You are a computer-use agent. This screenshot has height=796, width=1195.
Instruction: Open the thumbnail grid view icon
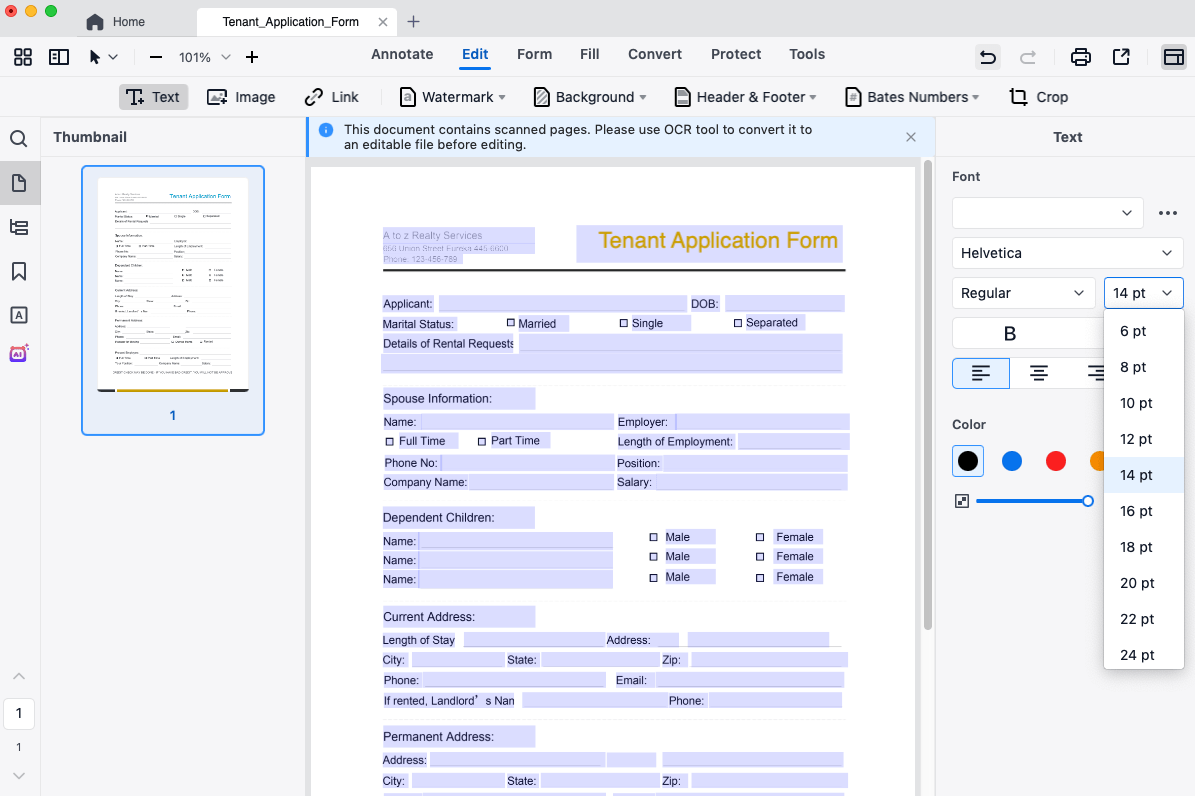(x=23, y=57)
